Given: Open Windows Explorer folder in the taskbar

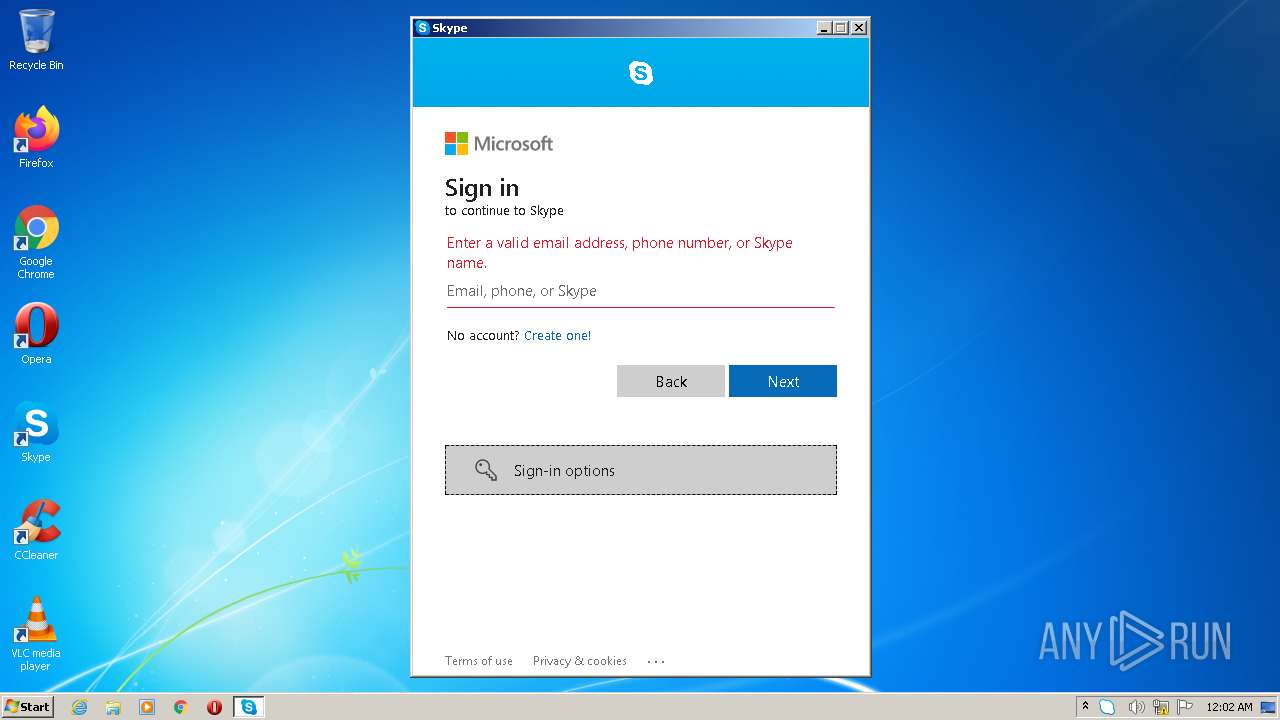Looking at the screenshot, I should point(113,707).
